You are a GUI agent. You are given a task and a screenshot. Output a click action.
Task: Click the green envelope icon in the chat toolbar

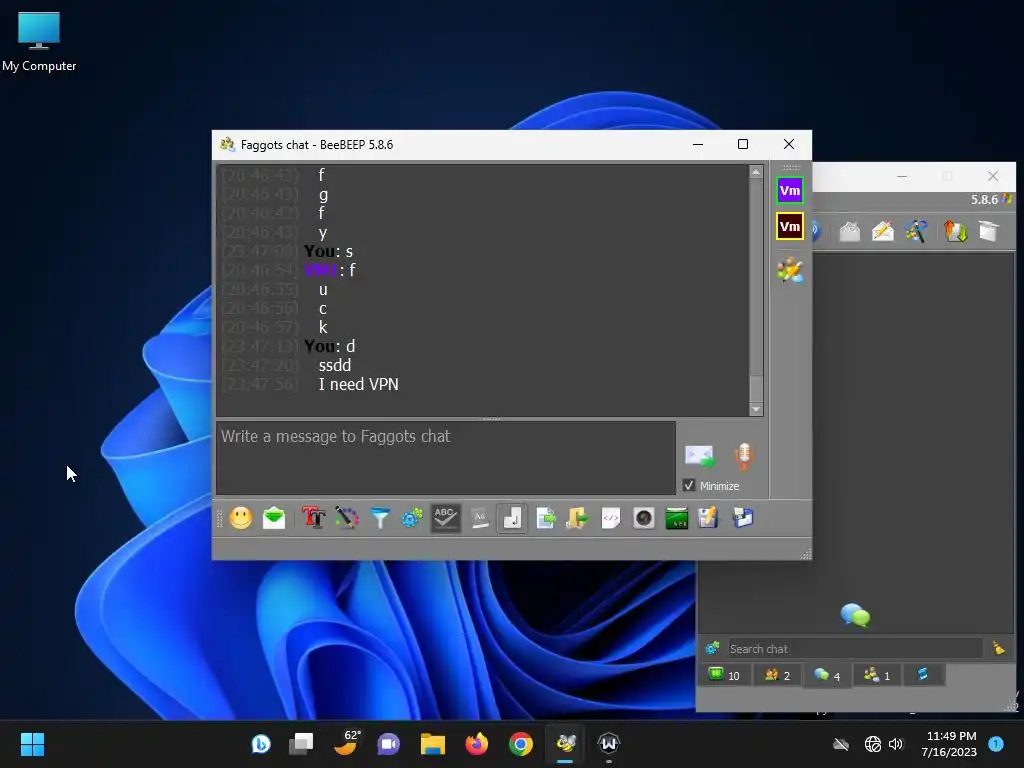click(274, 519)
